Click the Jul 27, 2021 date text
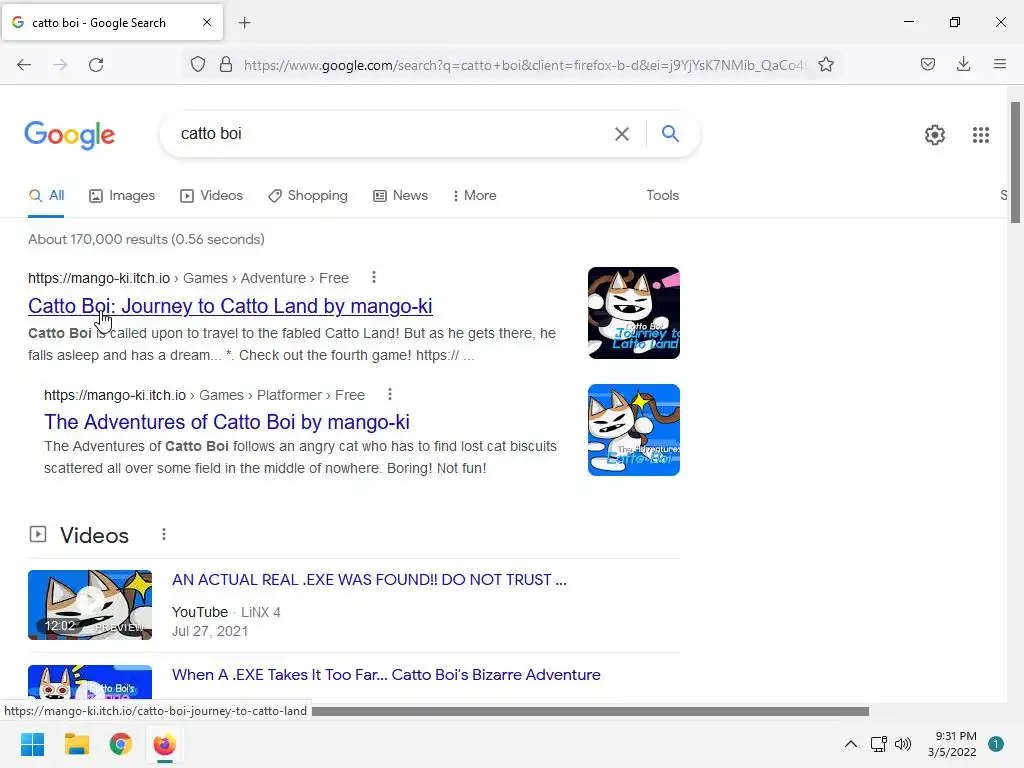The image size is (1024, 768). [210, 632]
